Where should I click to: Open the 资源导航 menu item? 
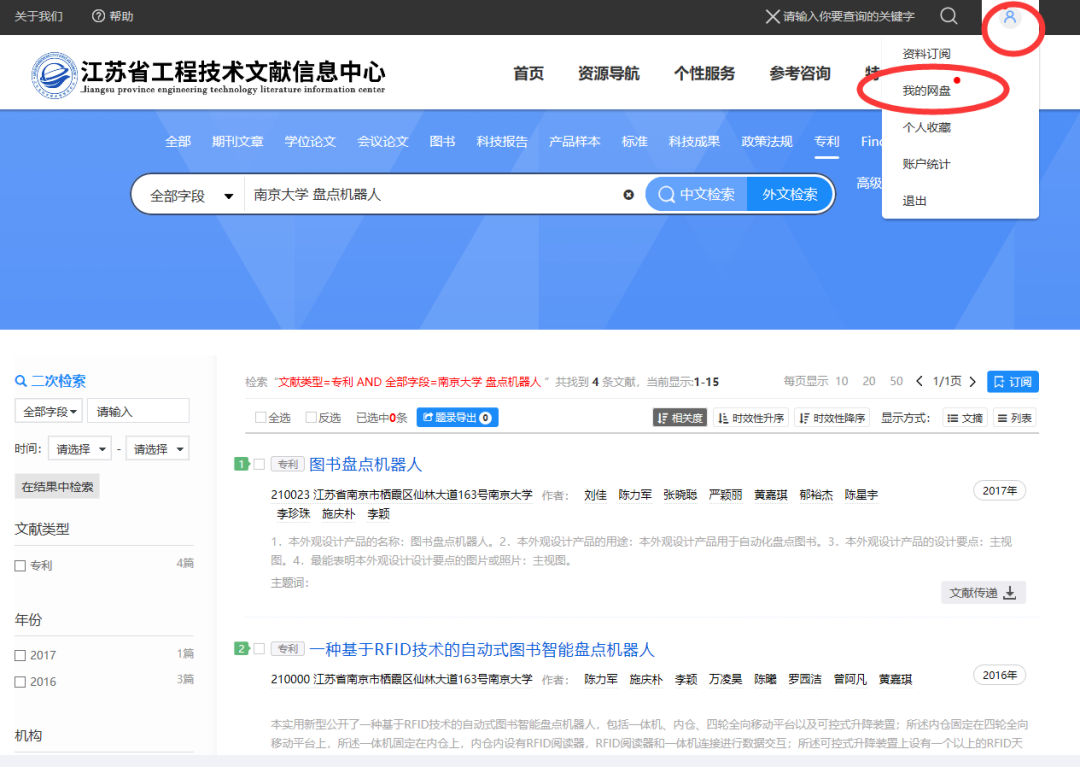[x=608, y=72]
